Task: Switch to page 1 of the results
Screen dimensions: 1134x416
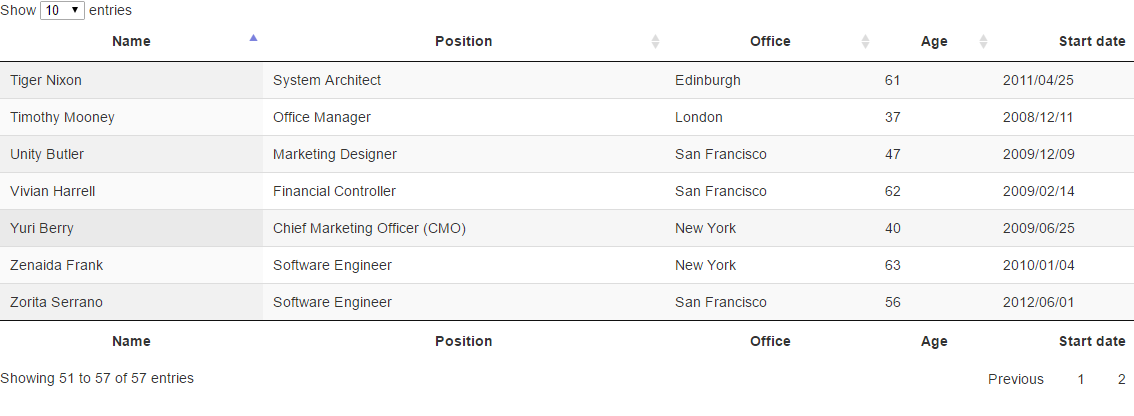Action: coord(1080,379)
